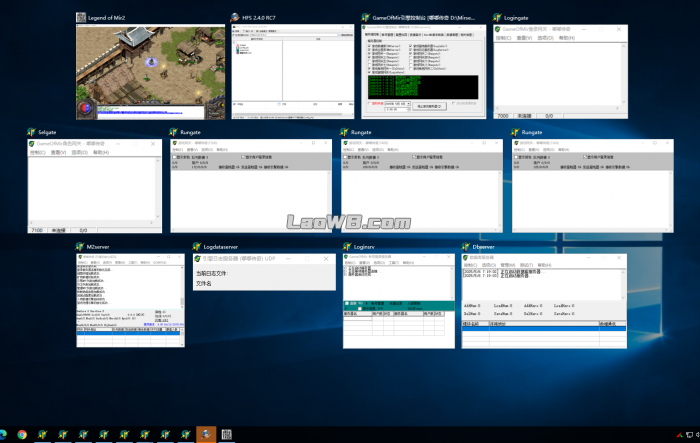Viewport: 700px width, 443px height.
Task: Switch to the Loginsrv window thumbnail
Action: pos(399,301)
